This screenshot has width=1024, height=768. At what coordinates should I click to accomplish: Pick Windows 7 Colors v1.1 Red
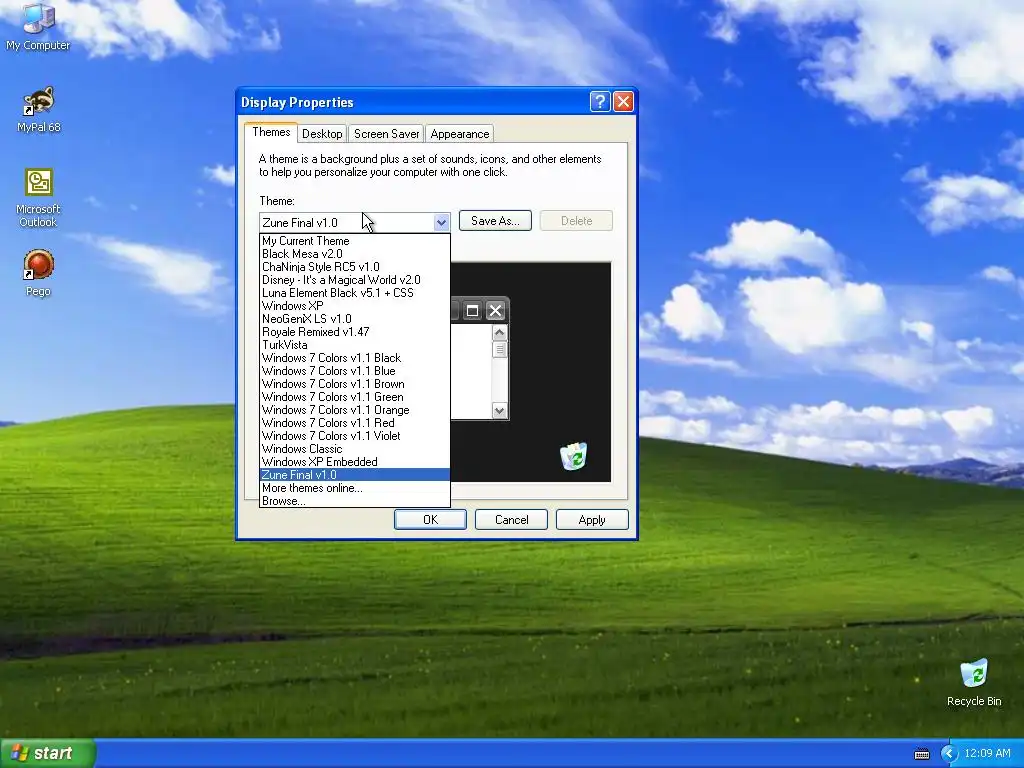point(355,423)
